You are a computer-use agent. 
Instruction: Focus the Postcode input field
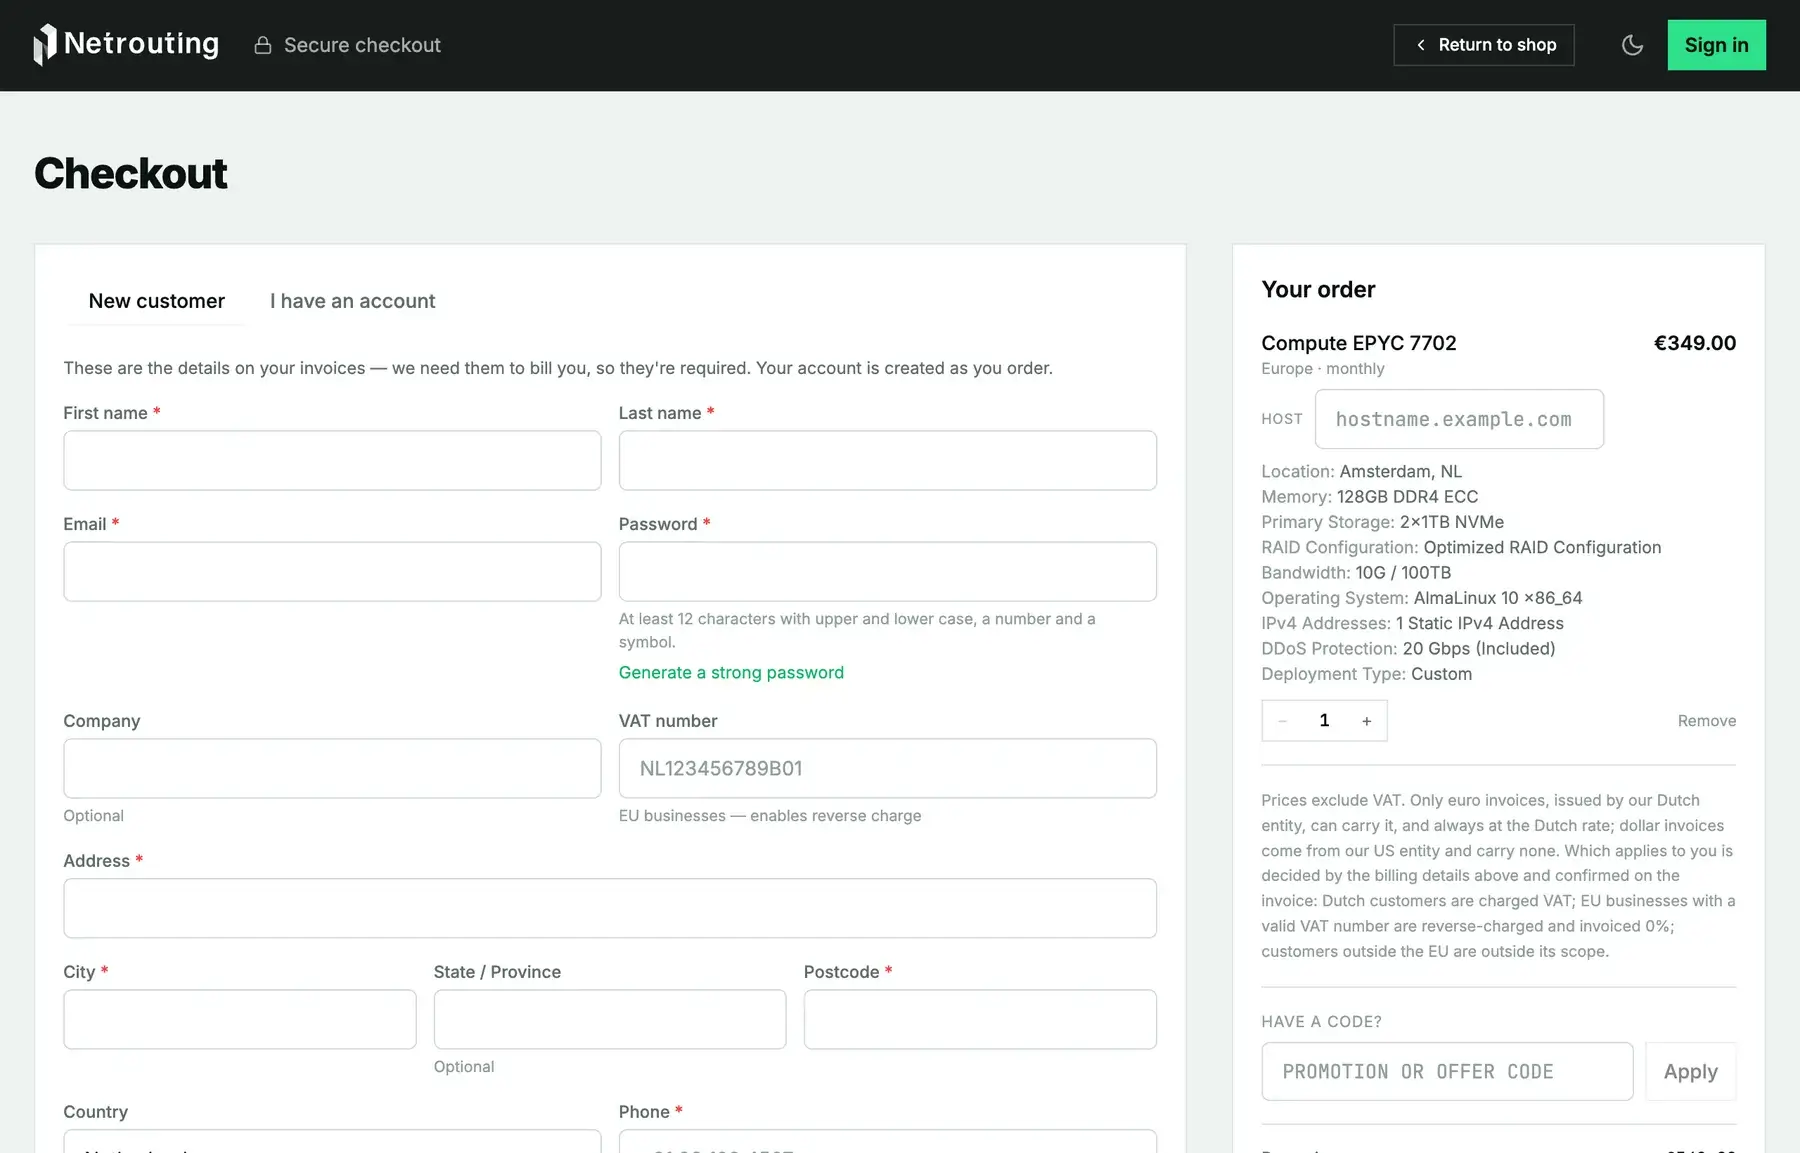click(x=980, y=1019)
